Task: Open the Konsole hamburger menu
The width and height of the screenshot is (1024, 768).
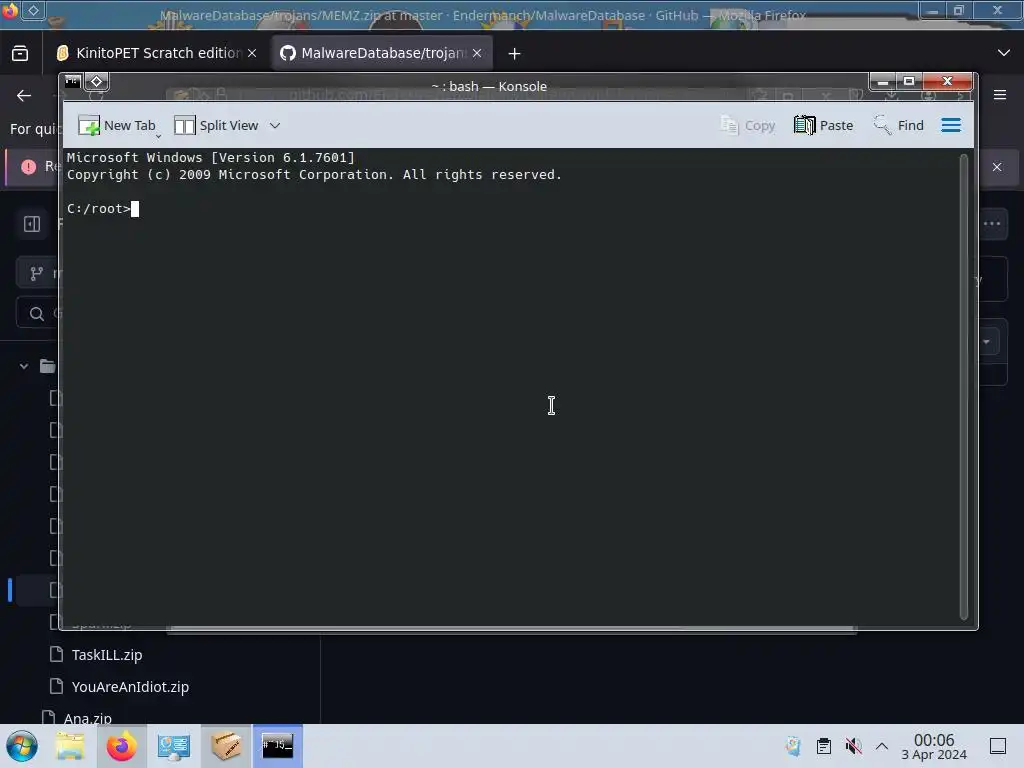Action: pyautogui.click(x=951, y=125)
